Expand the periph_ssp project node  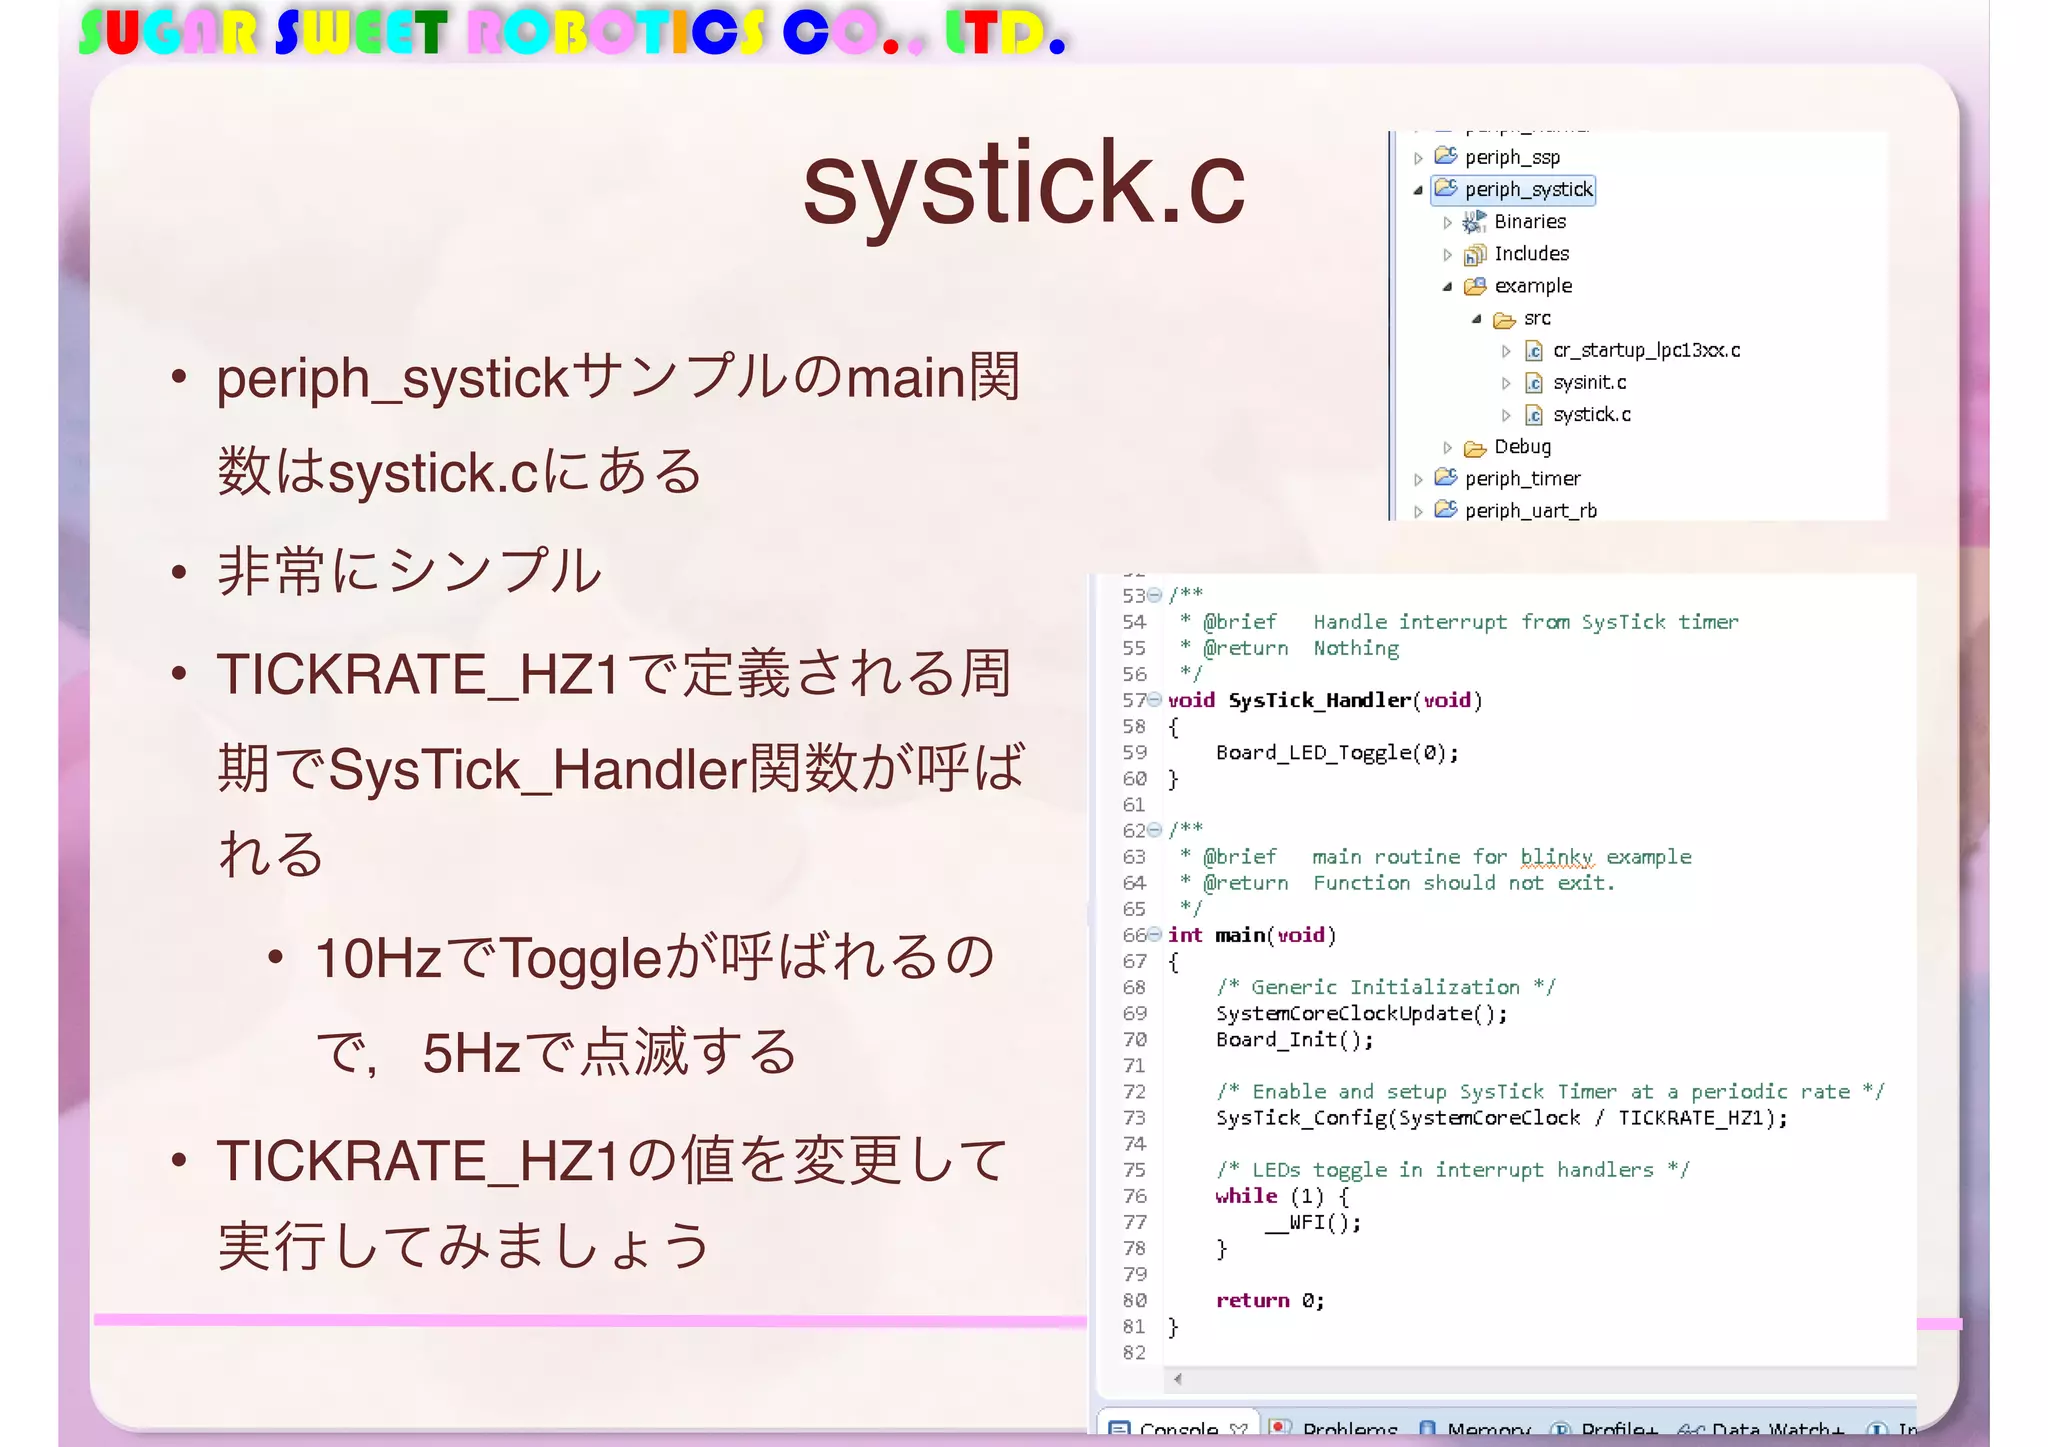pyautogui.click(x=1418, y=158)
